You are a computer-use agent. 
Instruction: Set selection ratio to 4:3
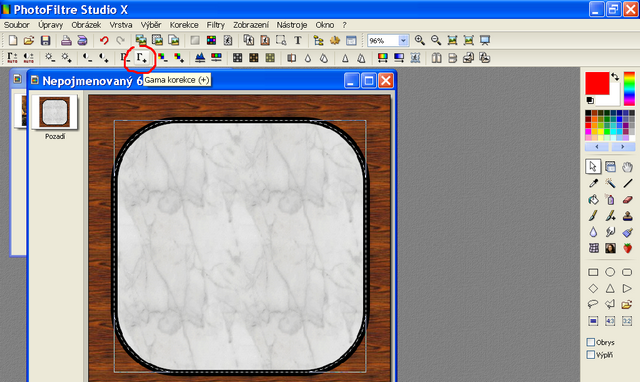tap(610, 321)
